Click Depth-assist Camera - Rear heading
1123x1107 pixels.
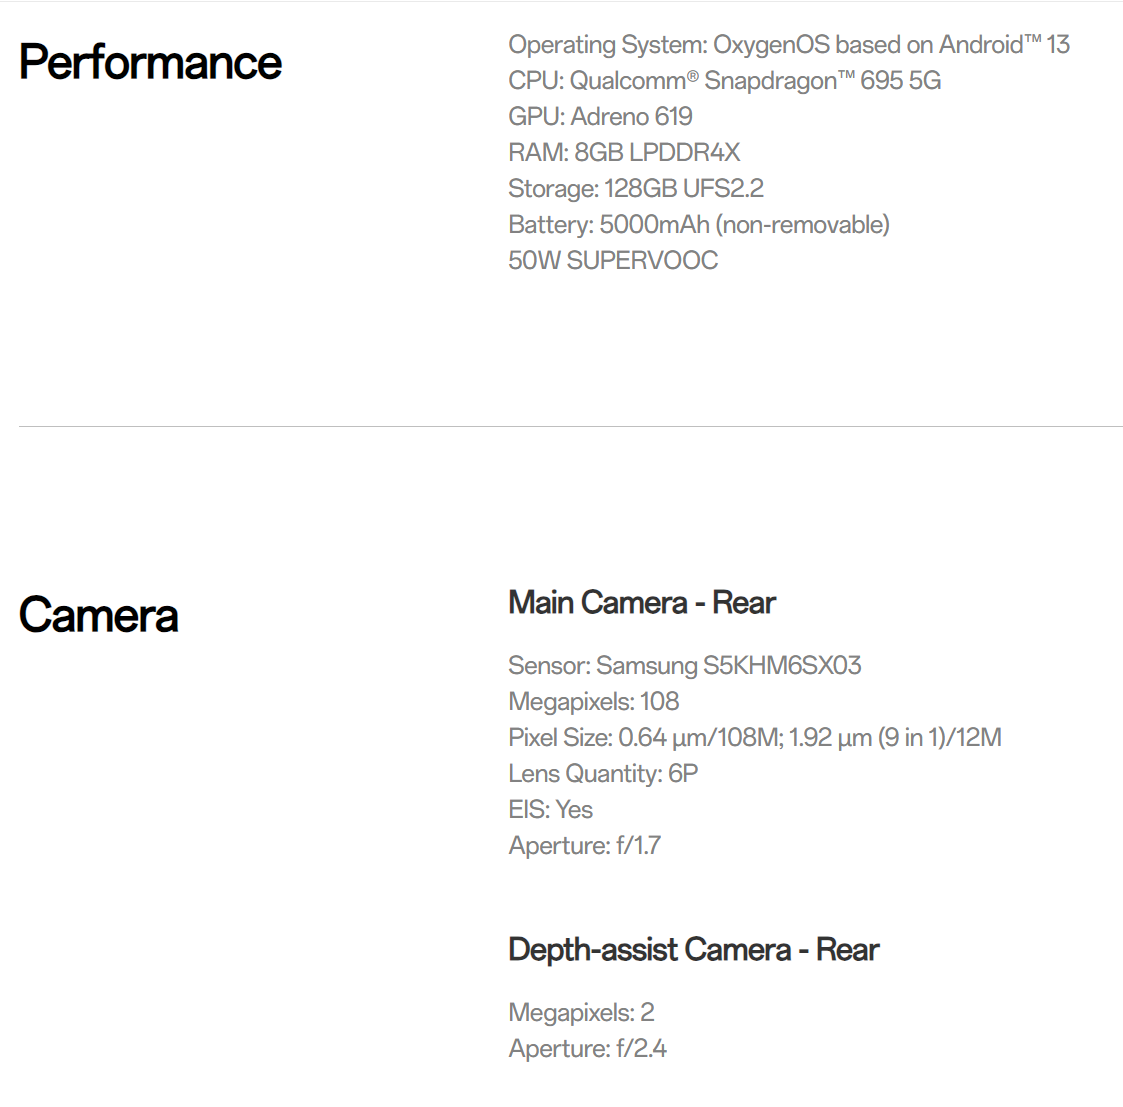coord(693,949)
